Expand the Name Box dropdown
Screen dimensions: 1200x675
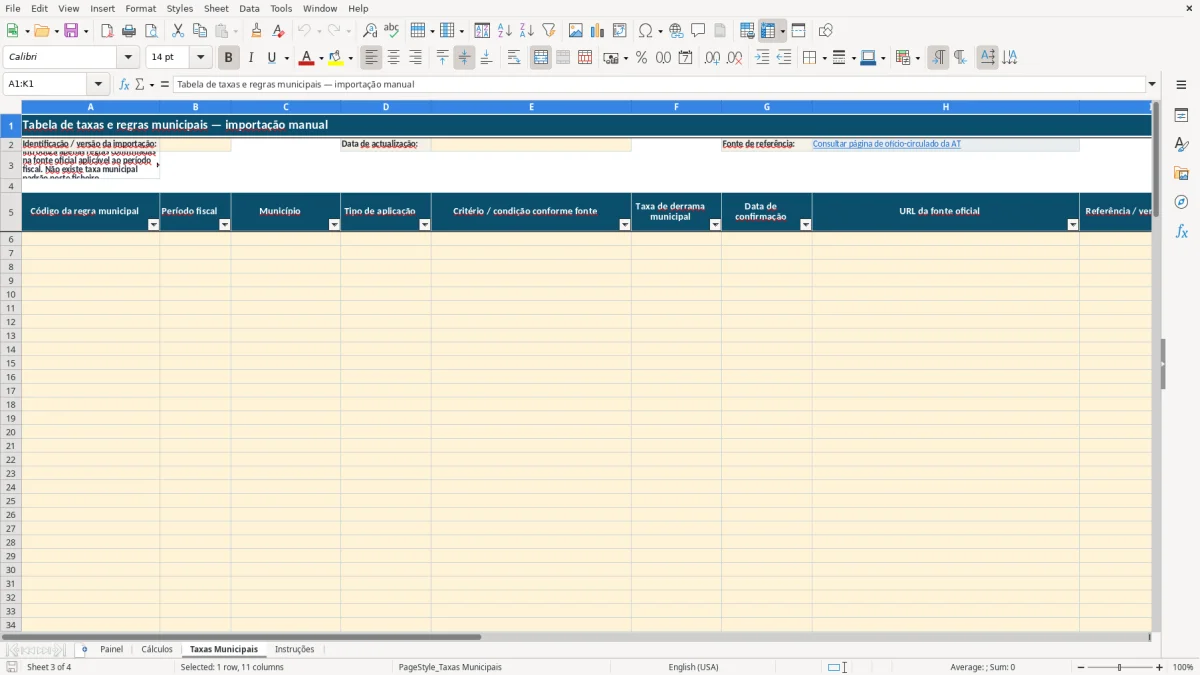(99, 85)
